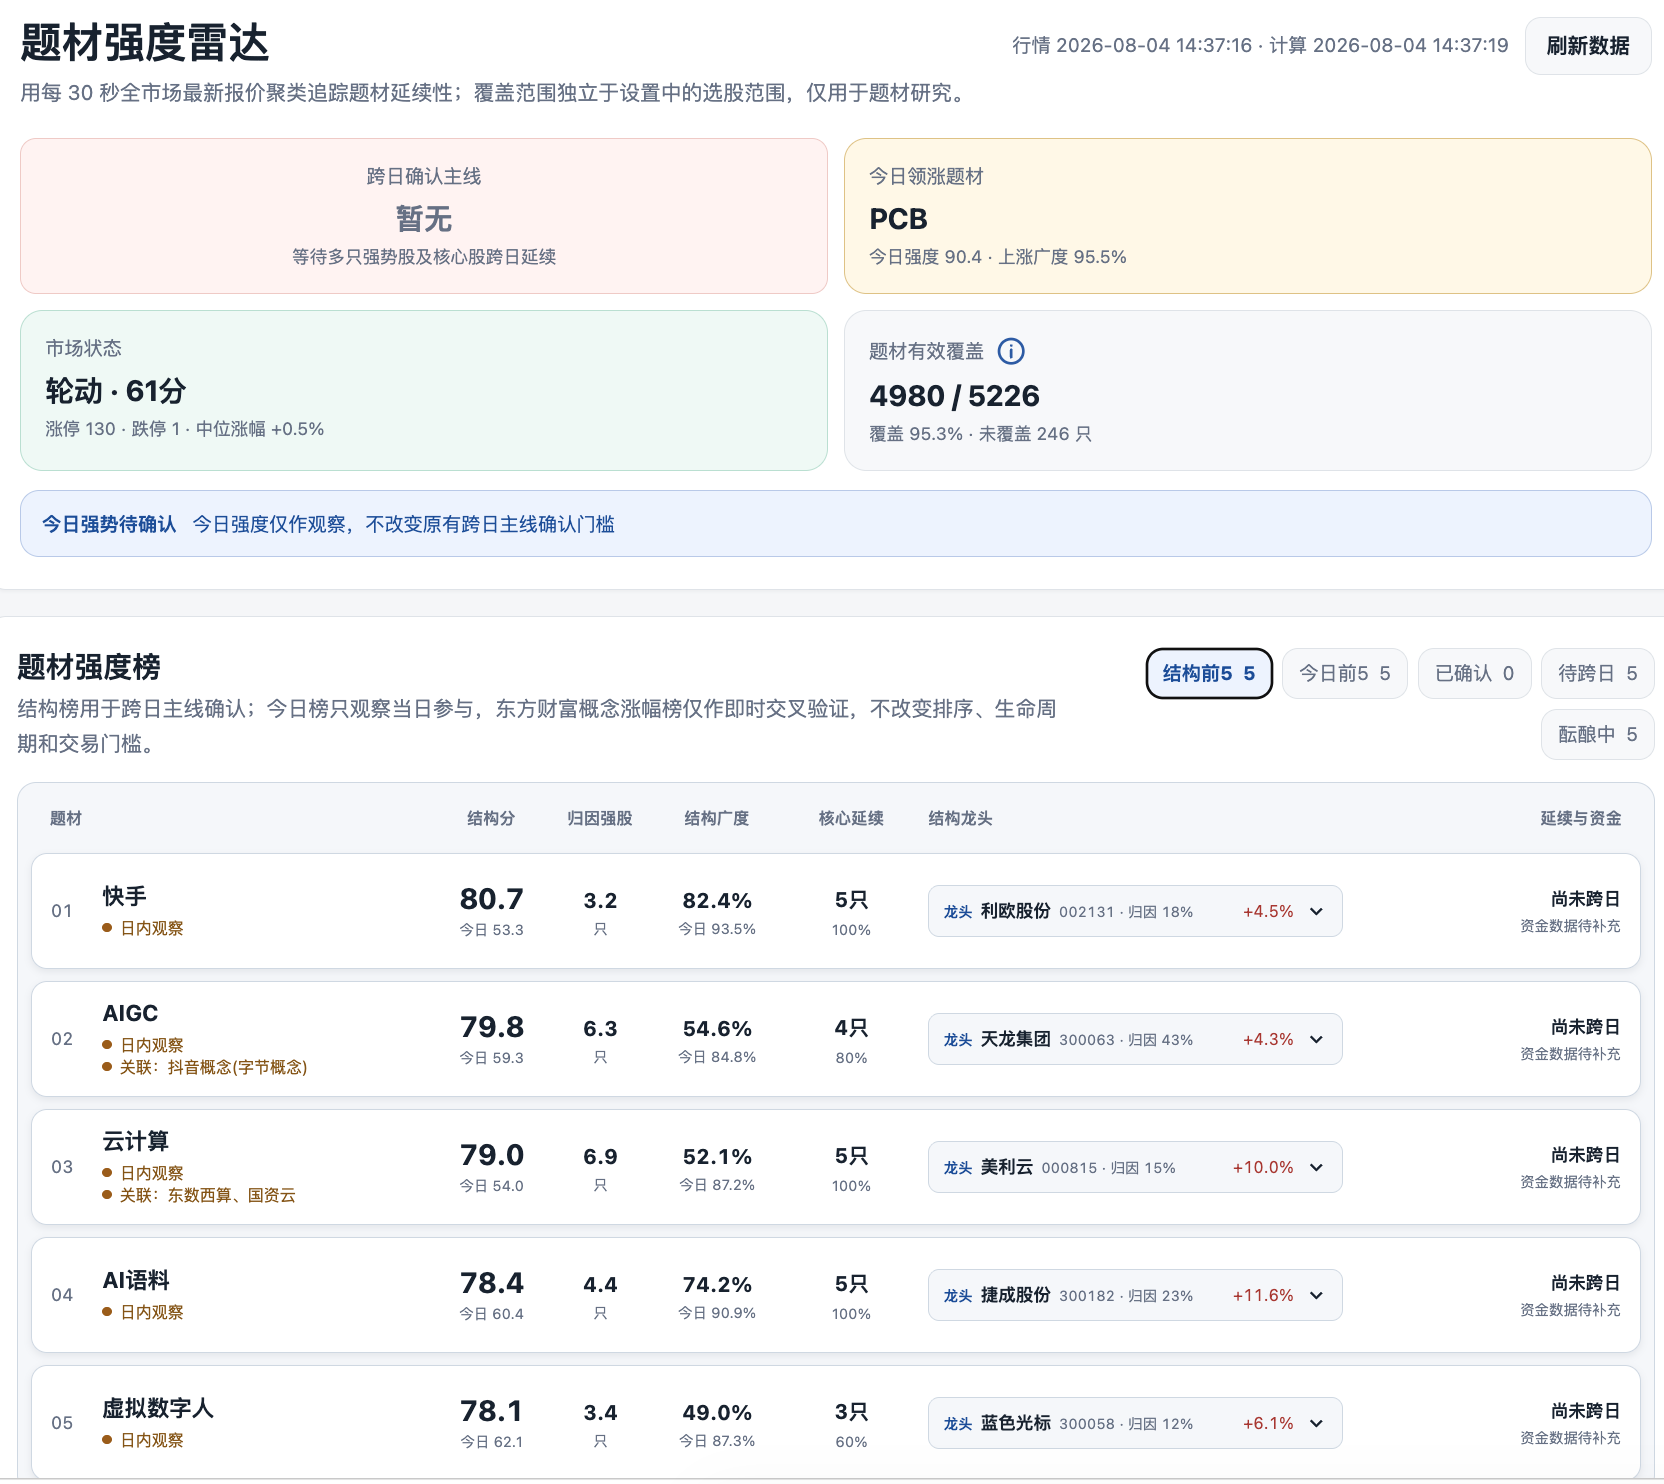The image size is (1664, 1484).
Task: Click the 跨日确认主线 card showing 暂无
Action: tap(424, 216)
